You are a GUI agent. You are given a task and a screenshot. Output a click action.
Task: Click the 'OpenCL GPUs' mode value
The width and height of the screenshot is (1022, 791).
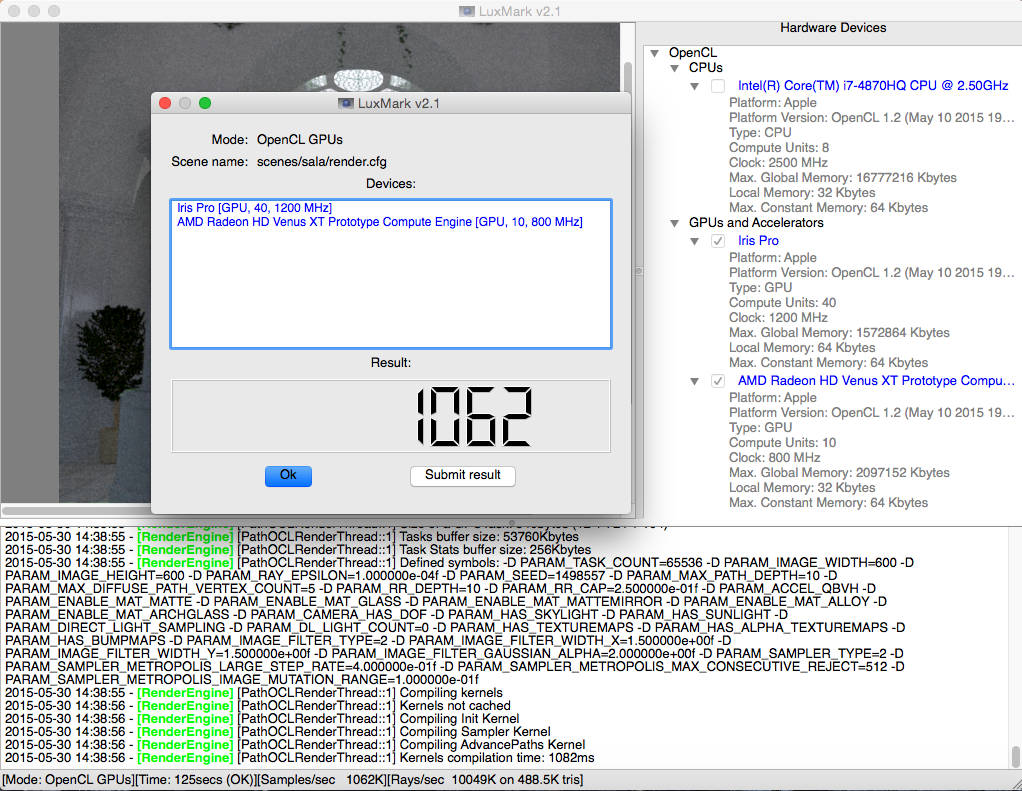tap(299, 139)
